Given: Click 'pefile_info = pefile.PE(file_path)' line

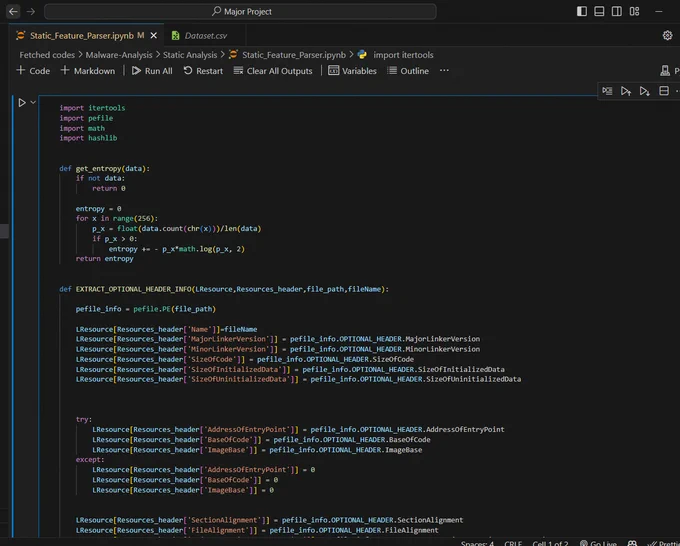Looking at the screenshot, I should [145, 309].
